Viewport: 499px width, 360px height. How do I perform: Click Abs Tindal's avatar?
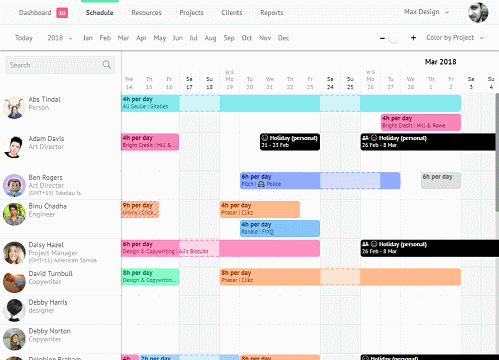pyautogui.click(x=14, y=107)
